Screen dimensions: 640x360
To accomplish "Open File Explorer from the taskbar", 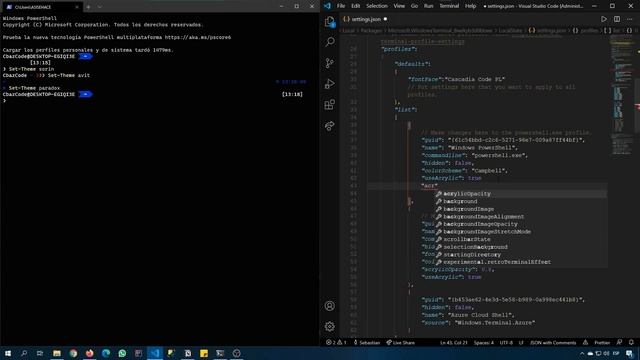I will click(57, 353).
